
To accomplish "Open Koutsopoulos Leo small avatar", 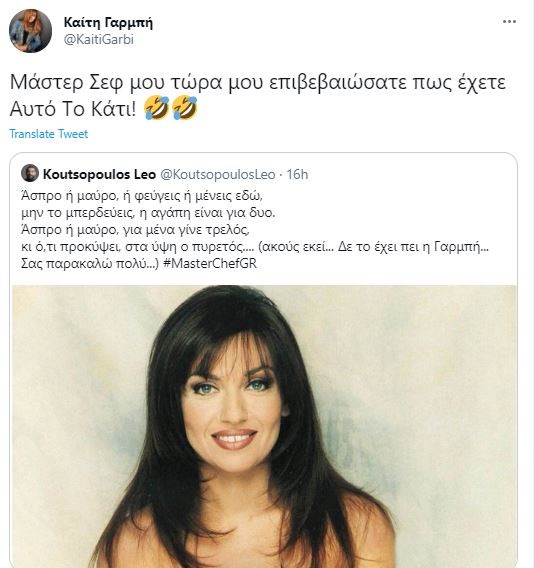I will (x=30, y=173).
